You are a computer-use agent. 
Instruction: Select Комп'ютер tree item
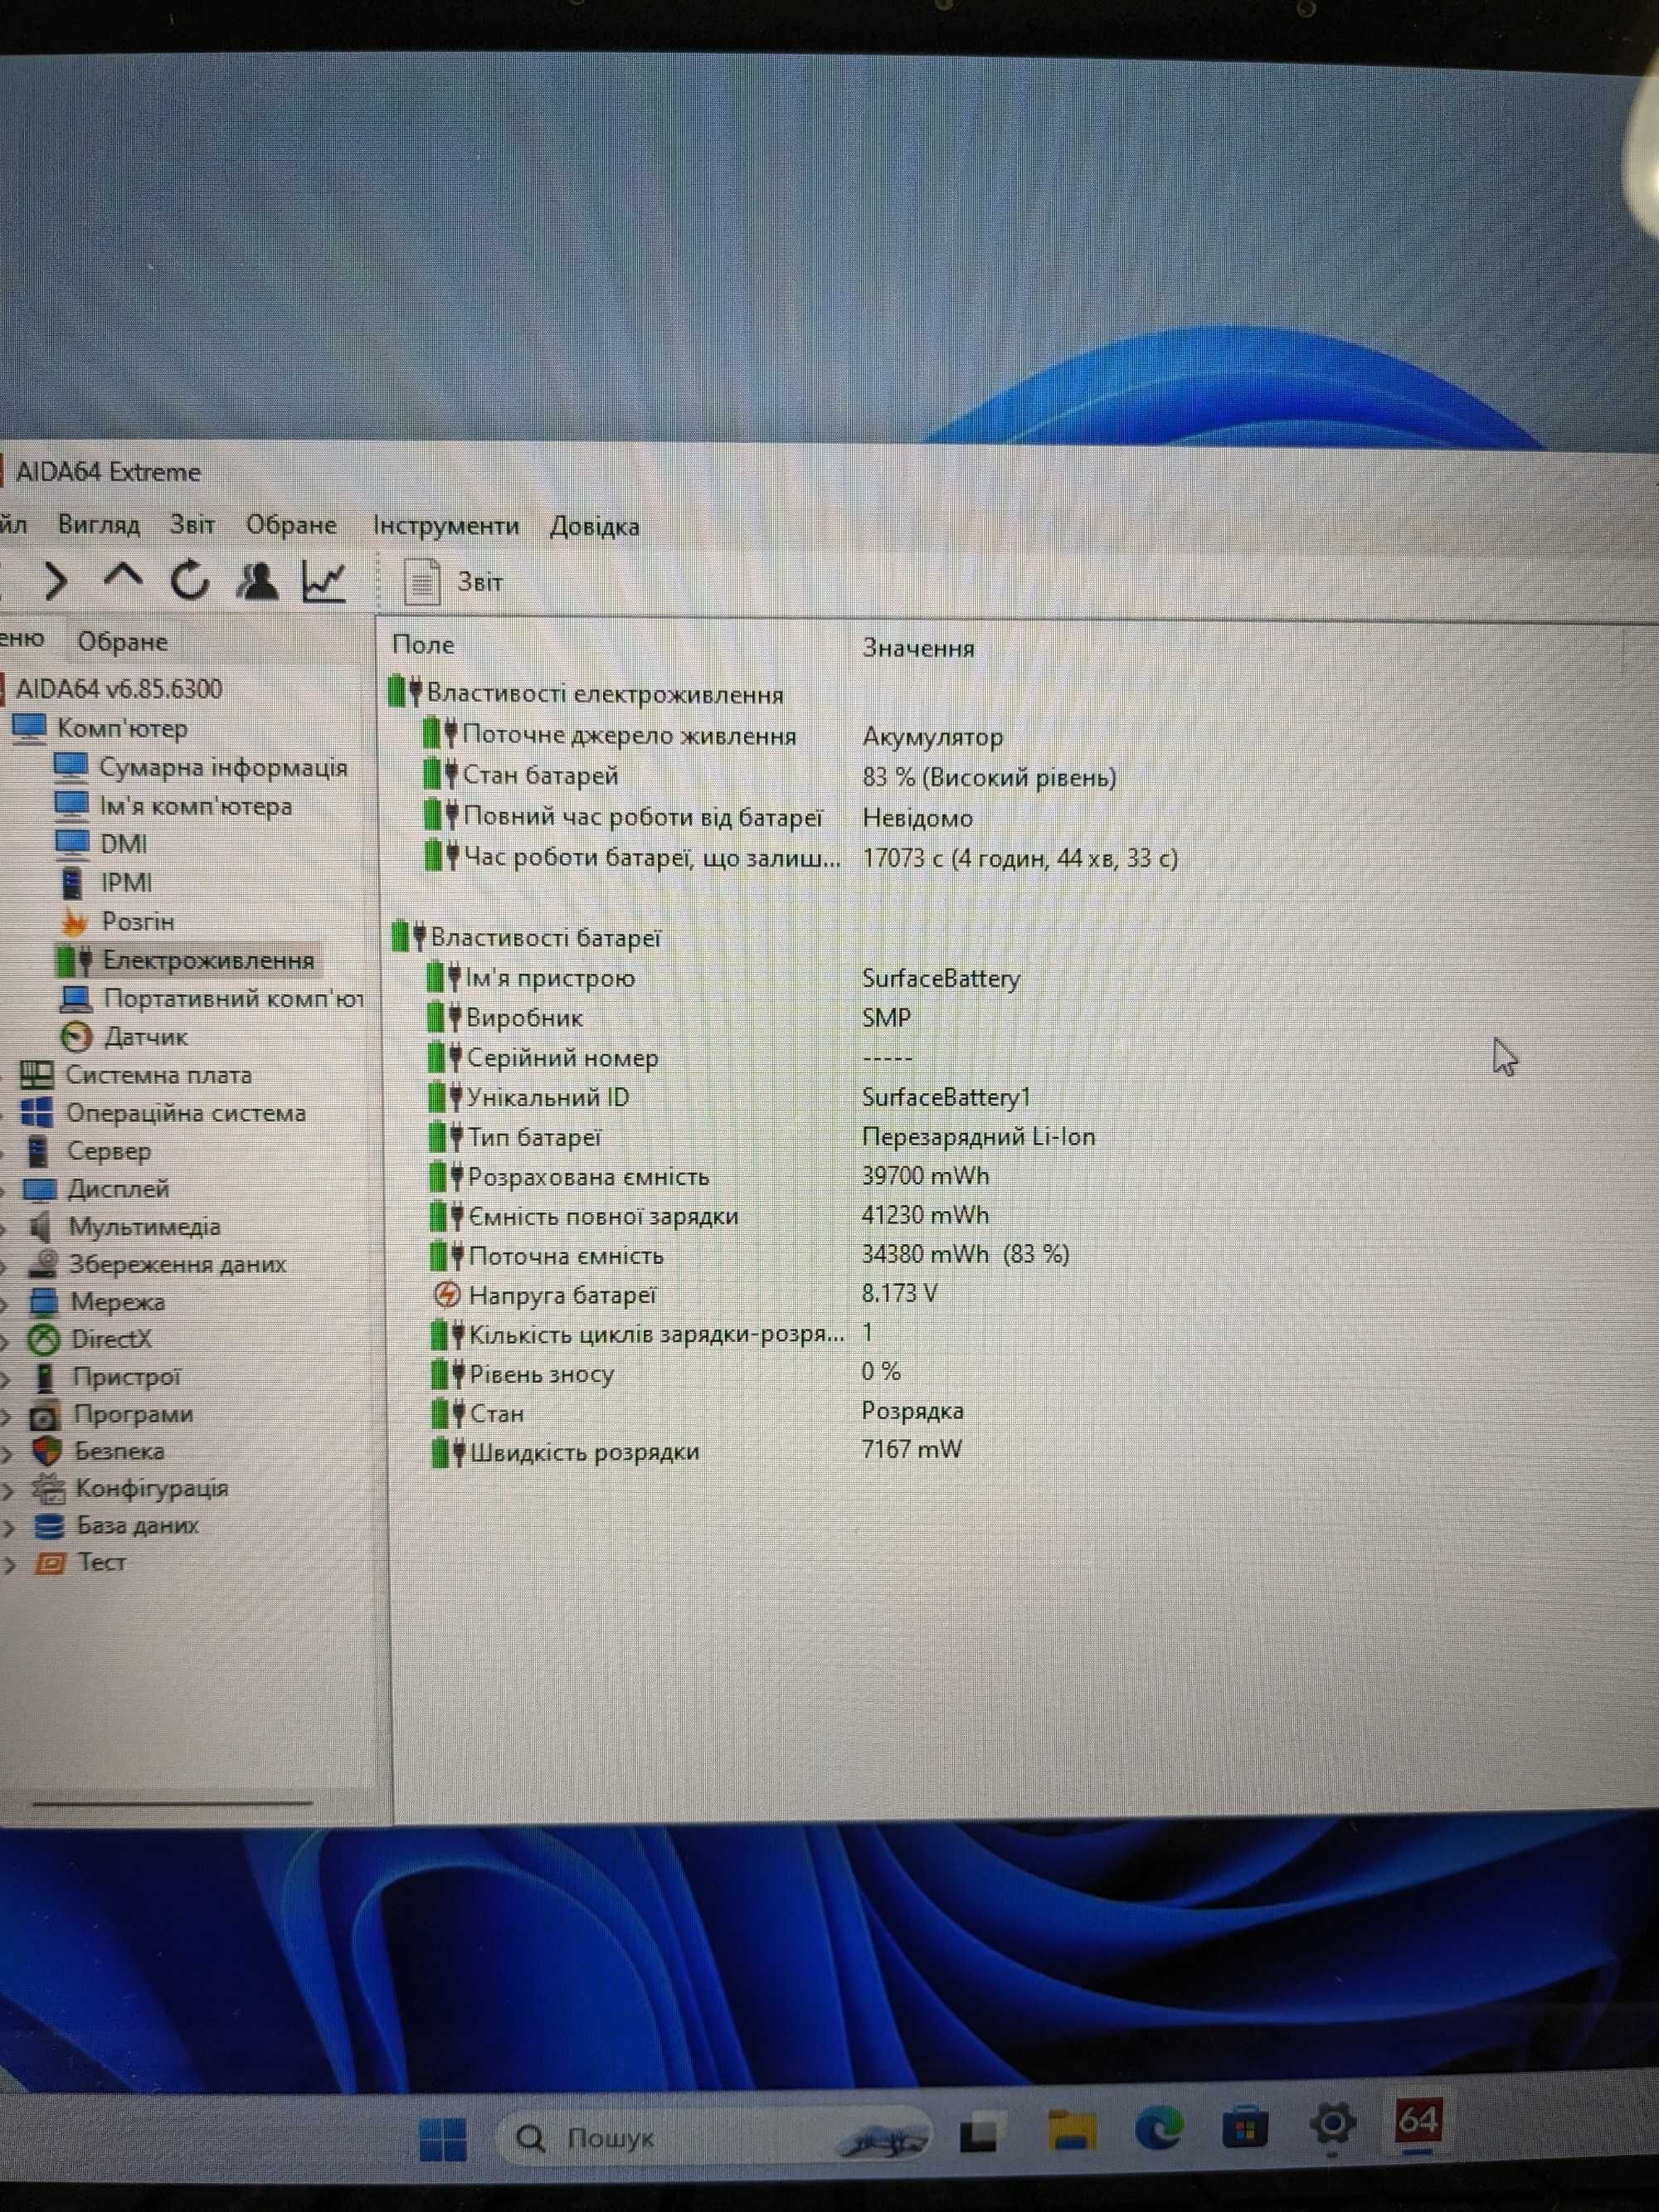click(122, 728)
